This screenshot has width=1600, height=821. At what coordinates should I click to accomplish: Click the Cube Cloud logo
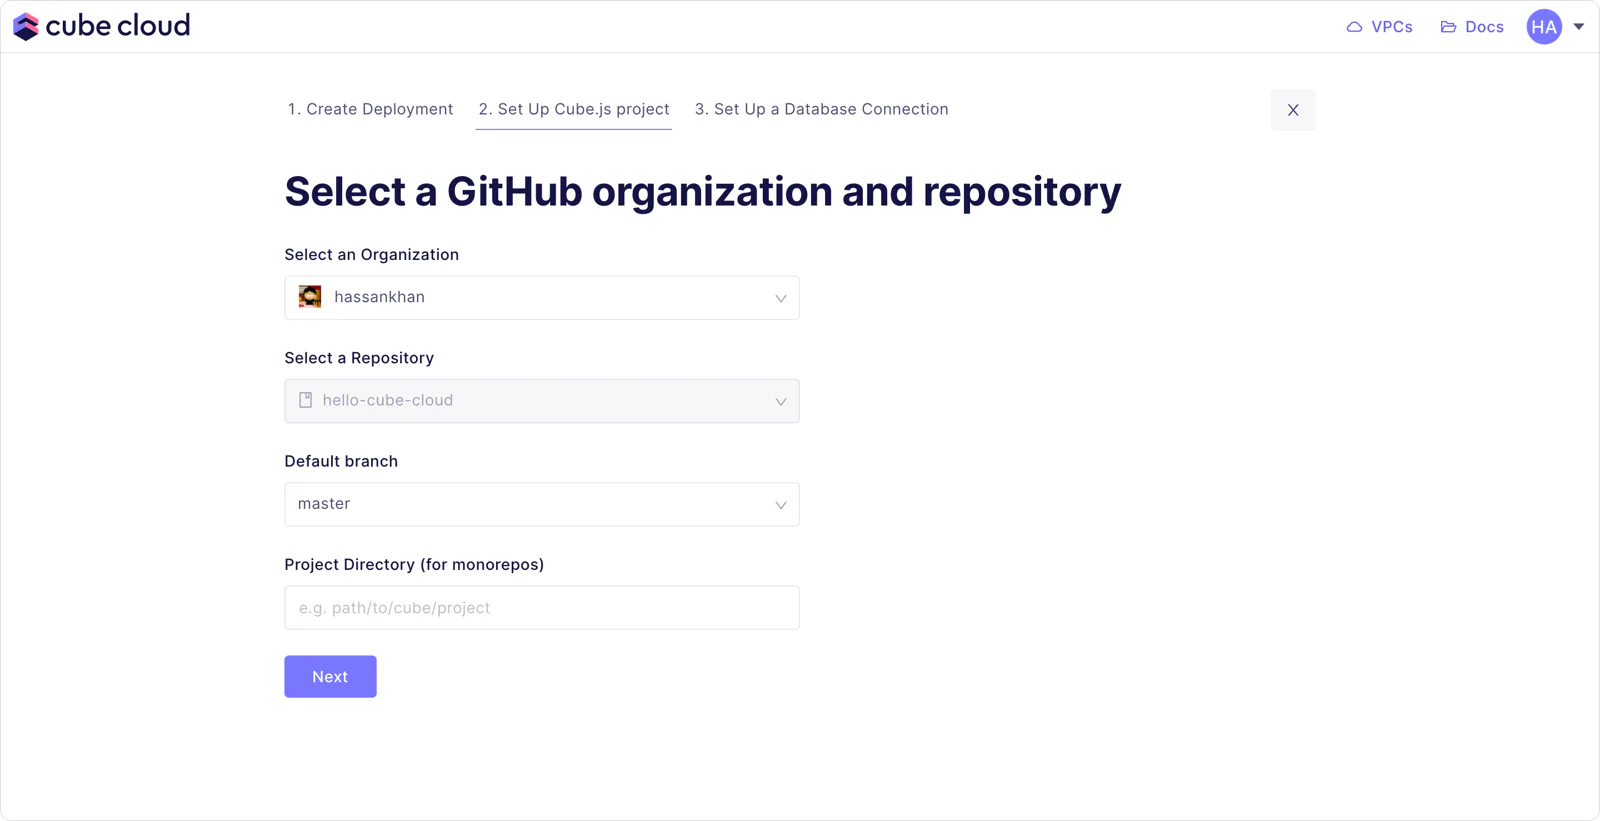pos(101,26)
